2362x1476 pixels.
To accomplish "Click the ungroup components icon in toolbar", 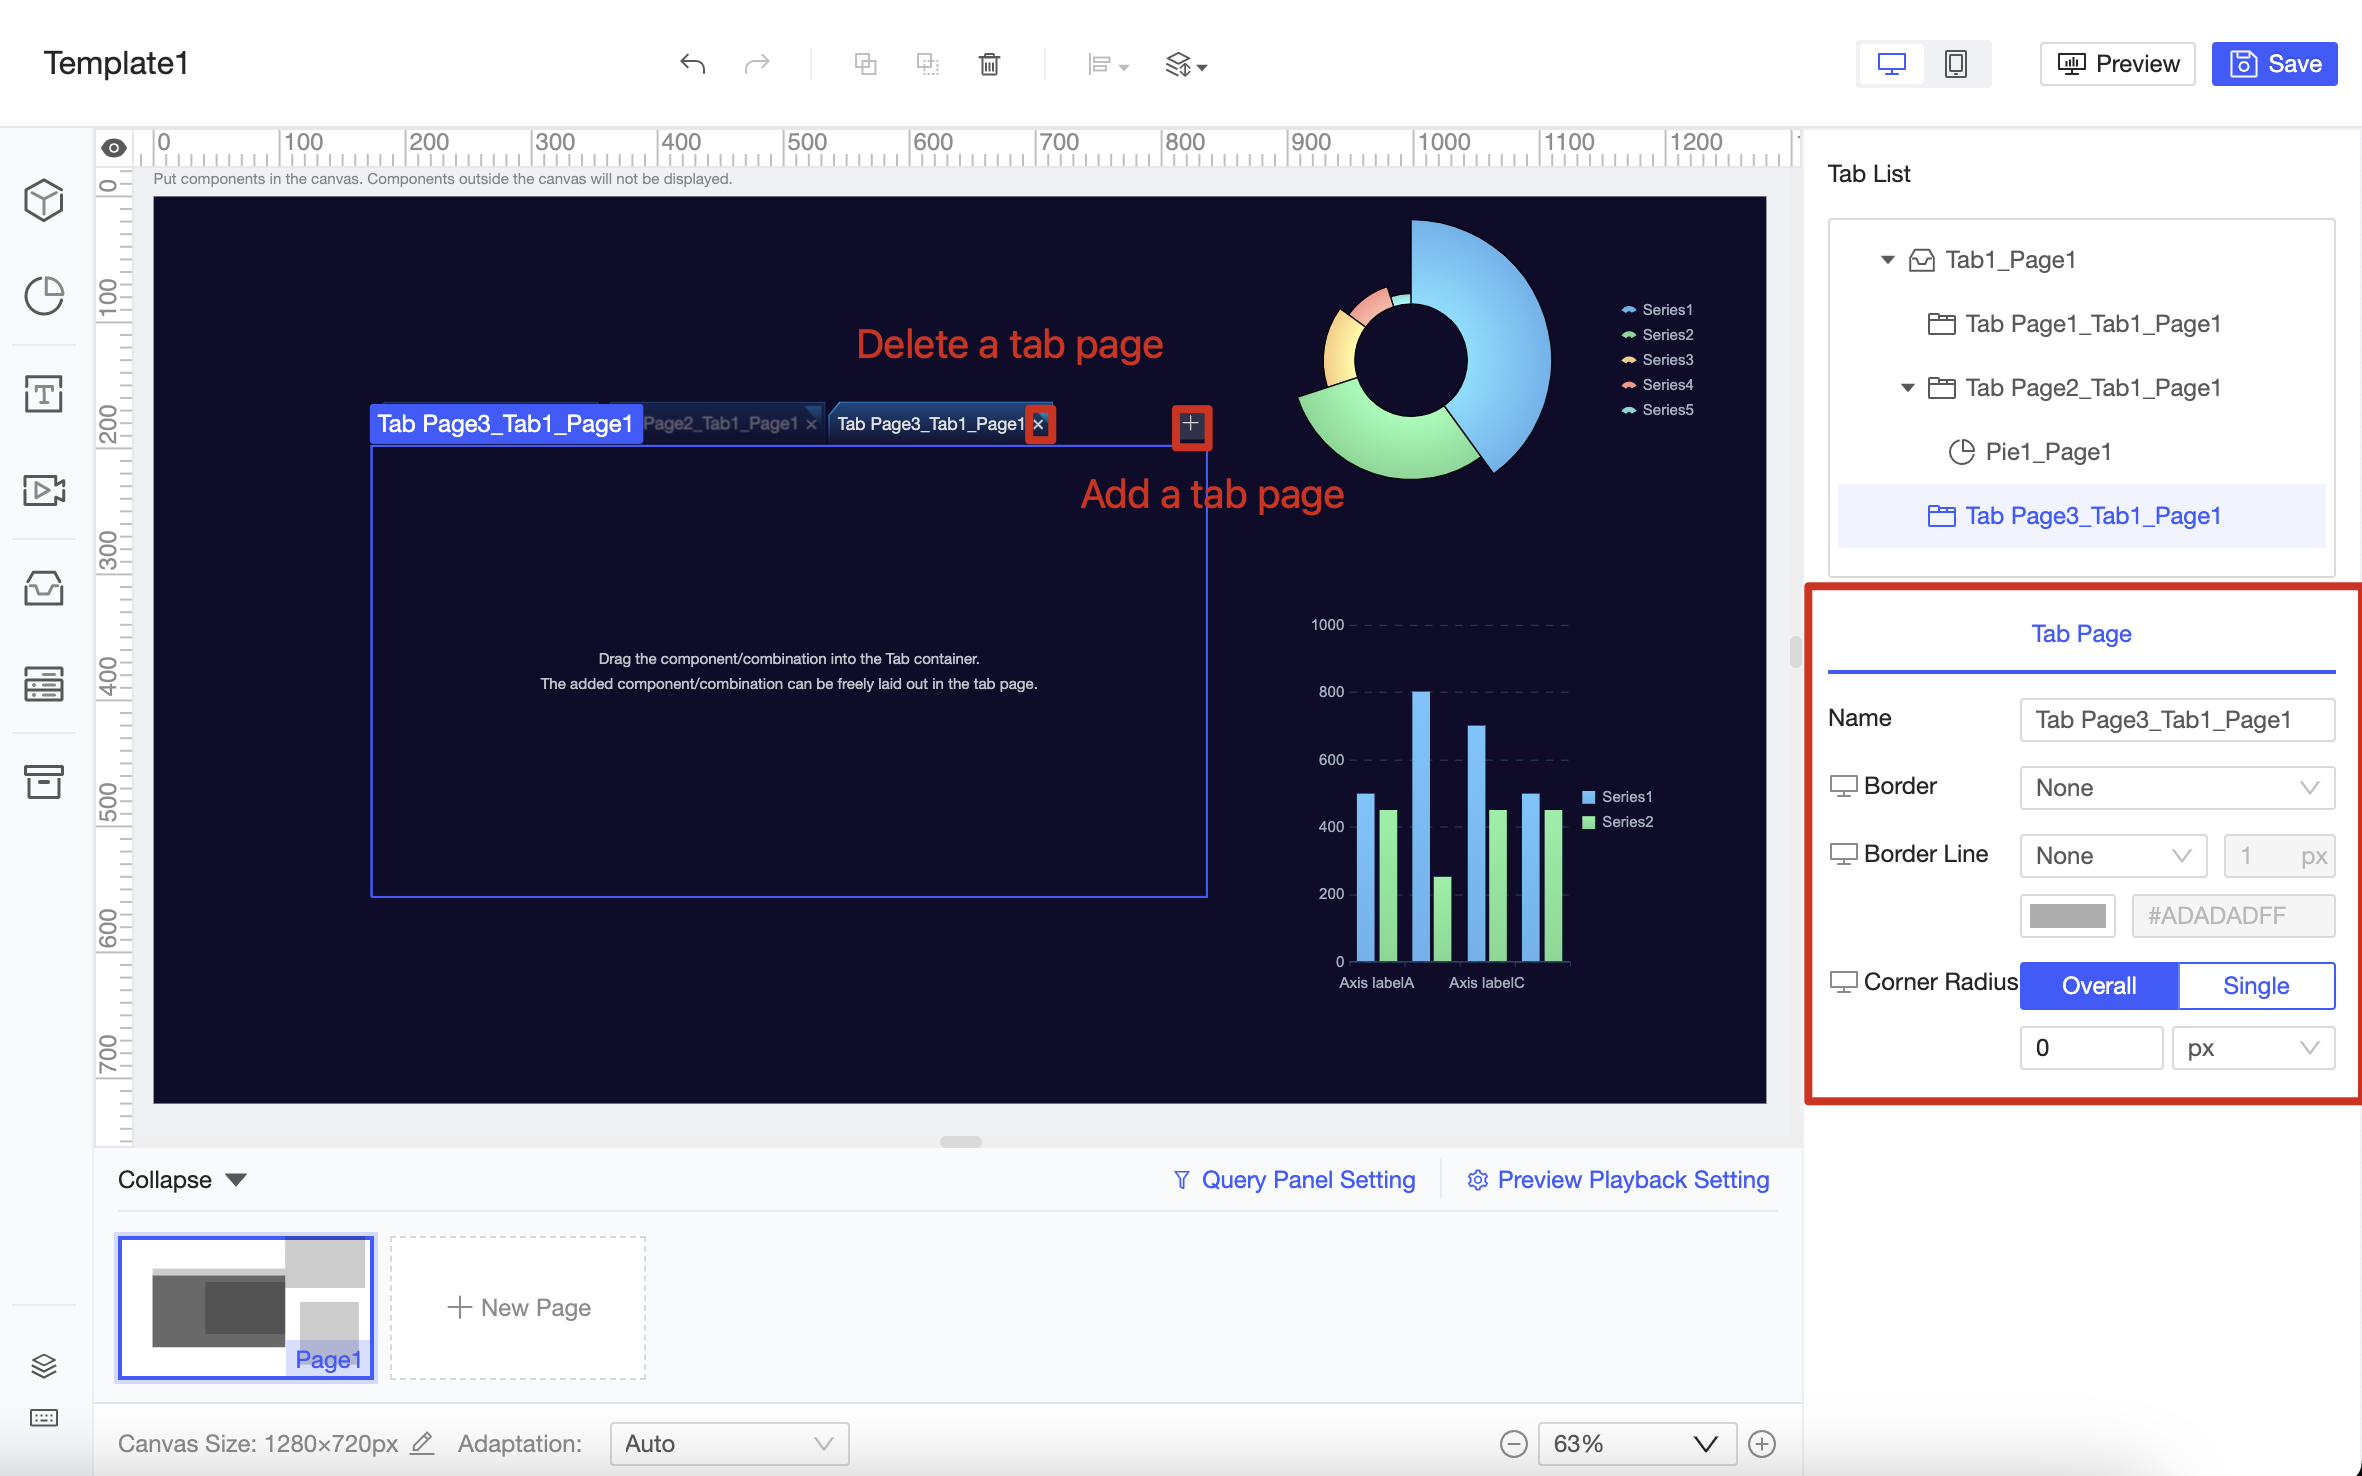I will pos(928,64).
